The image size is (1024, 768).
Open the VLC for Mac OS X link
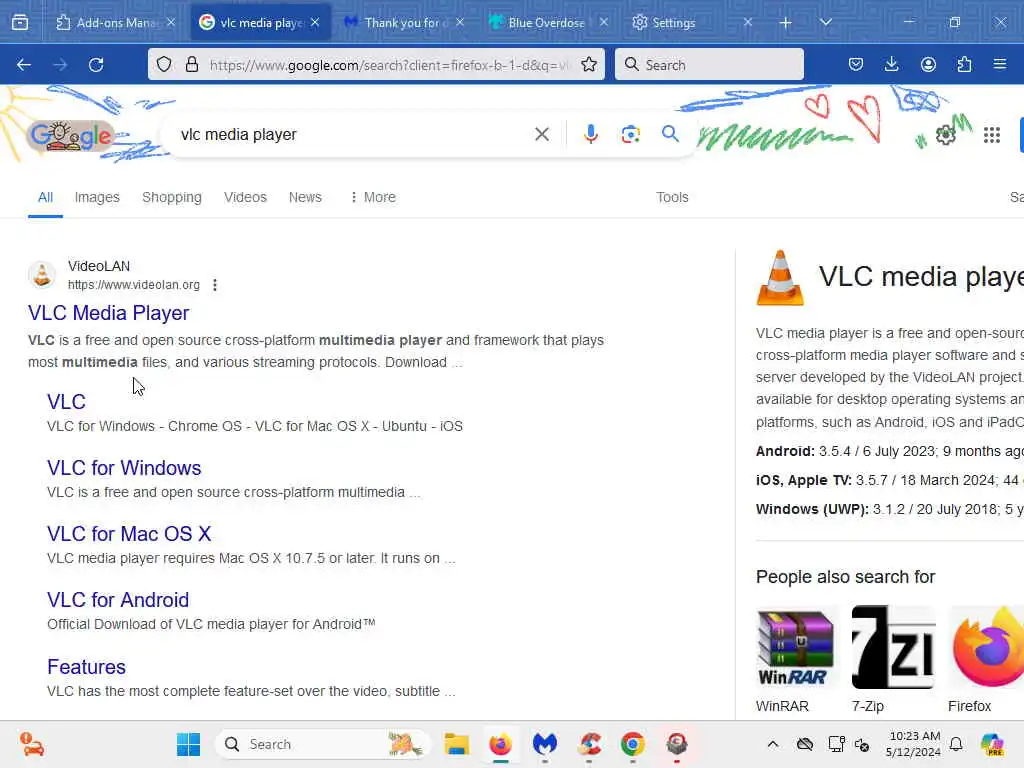129,534
